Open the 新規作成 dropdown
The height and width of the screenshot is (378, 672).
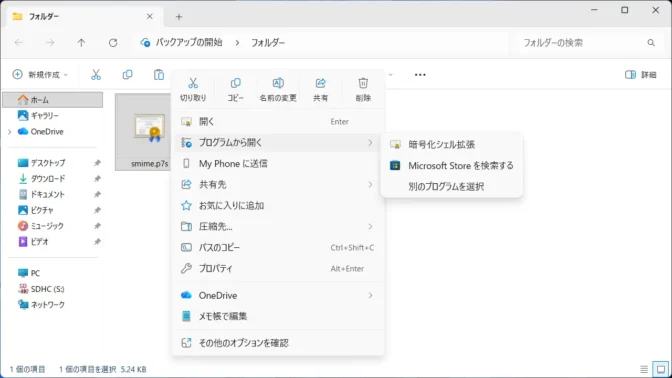coord(40,75)
